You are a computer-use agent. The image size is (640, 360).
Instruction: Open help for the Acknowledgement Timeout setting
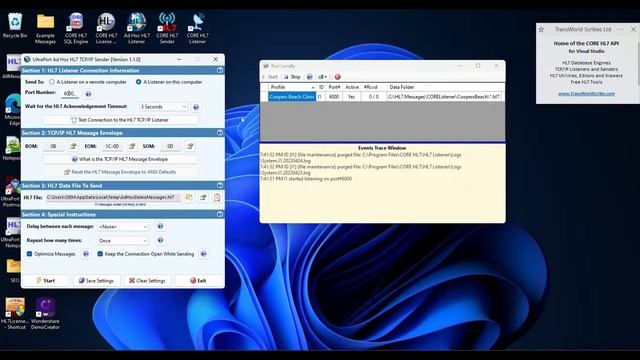(196, 107)
